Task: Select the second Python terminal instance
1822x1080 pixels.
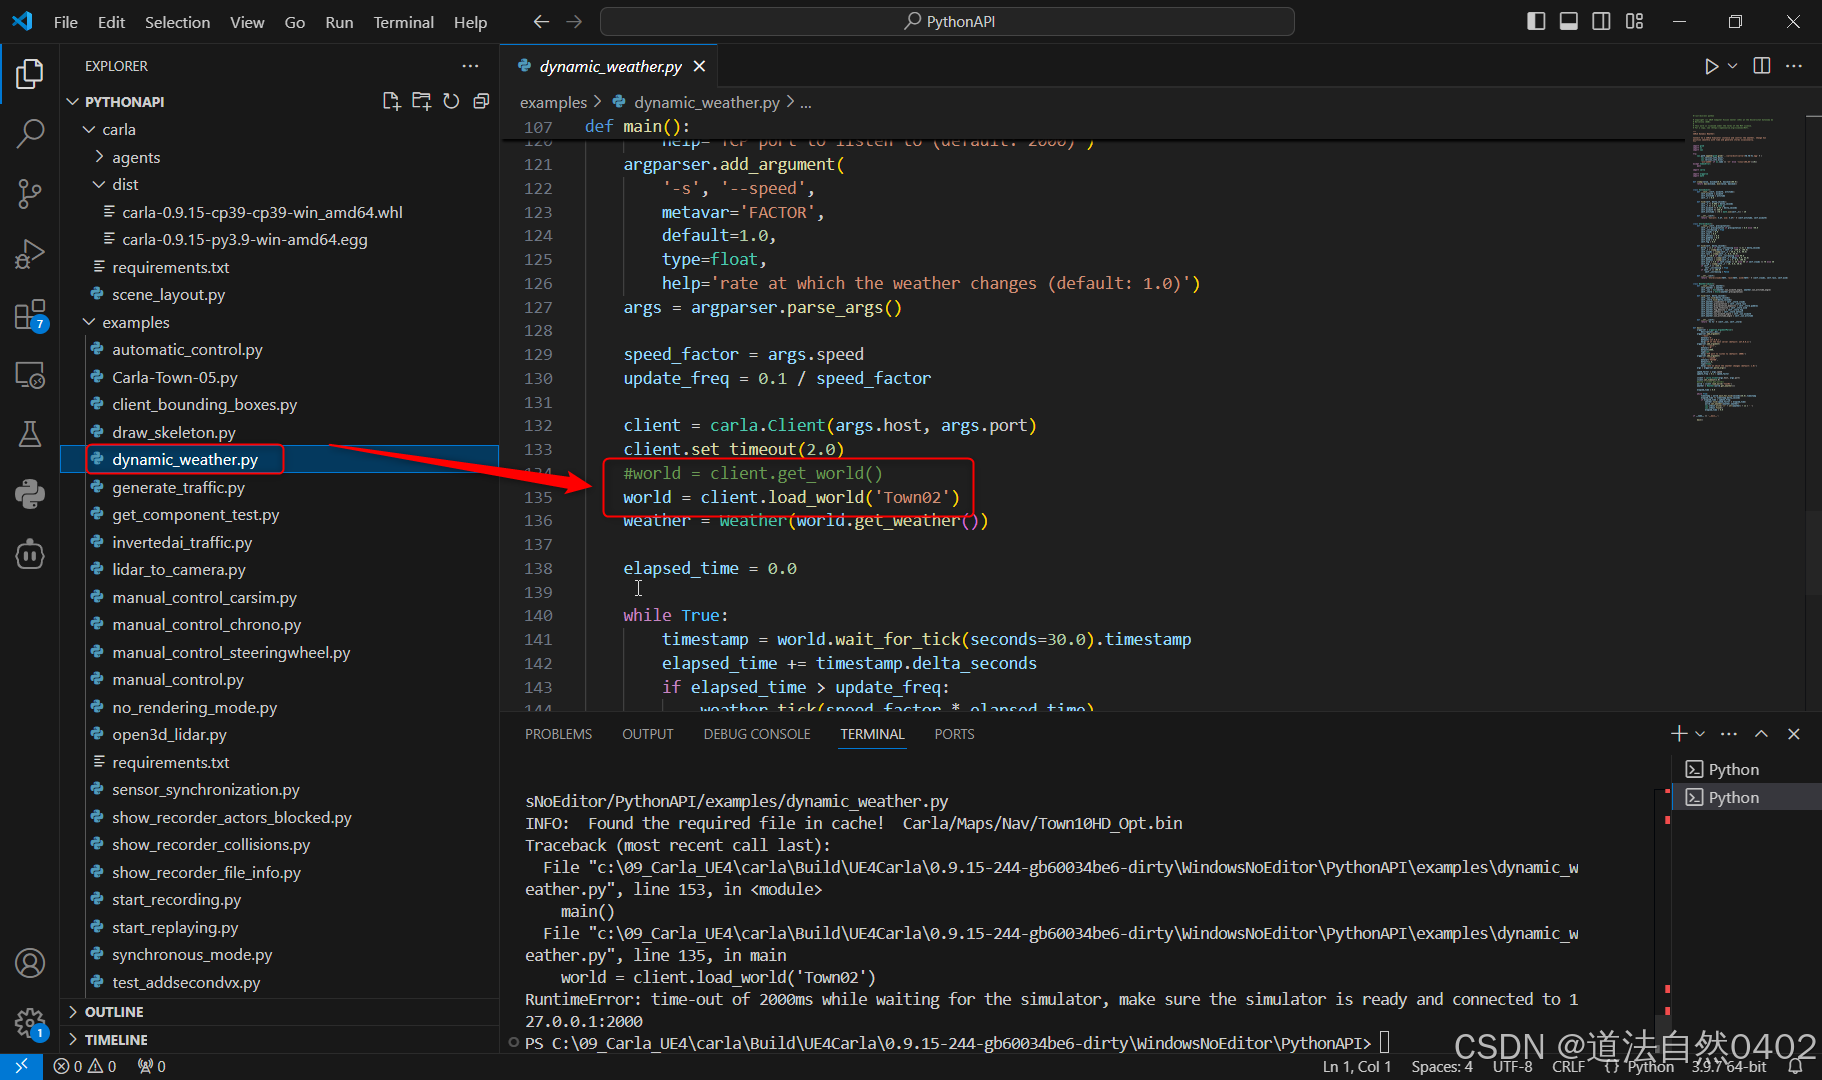Action: (1745, 797)
